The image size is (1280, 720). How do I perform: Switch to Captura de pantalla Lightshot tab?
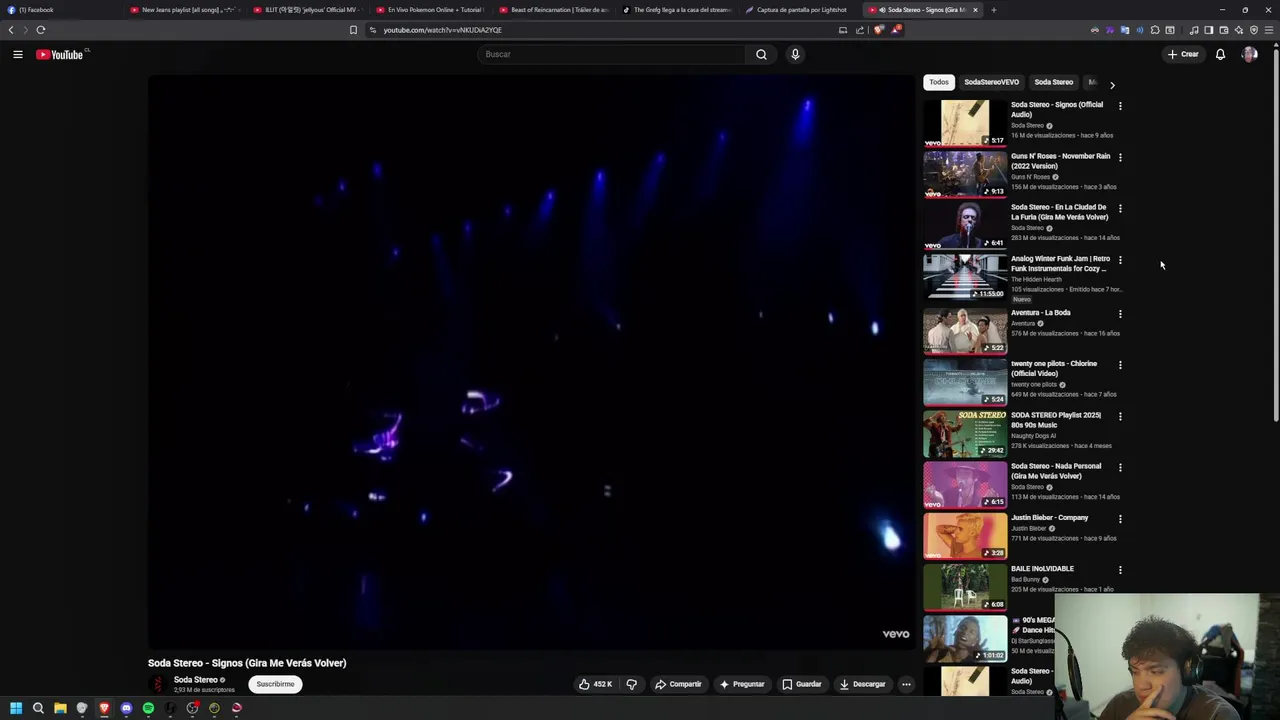click(800, 10)
